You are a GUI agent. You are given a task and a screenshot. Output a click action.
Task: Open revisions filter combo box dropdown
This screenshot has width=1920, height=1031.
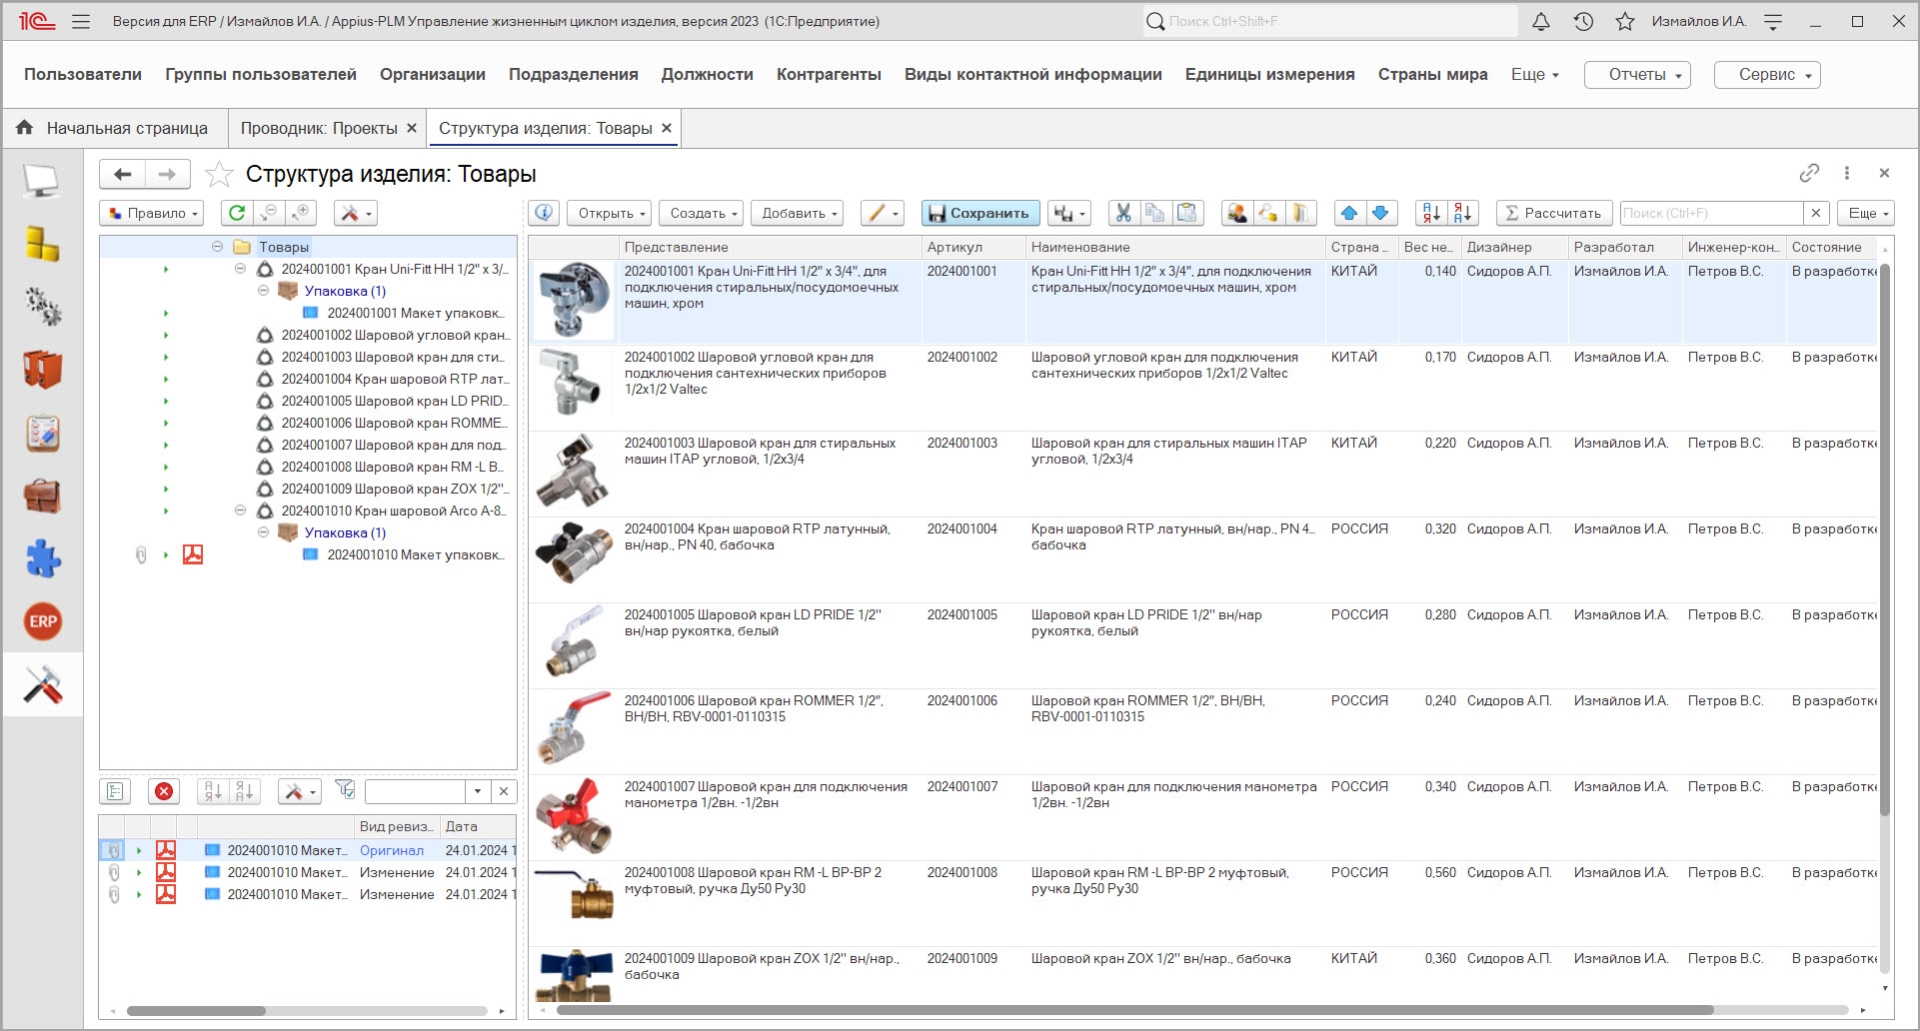click(x=478, y=792)
